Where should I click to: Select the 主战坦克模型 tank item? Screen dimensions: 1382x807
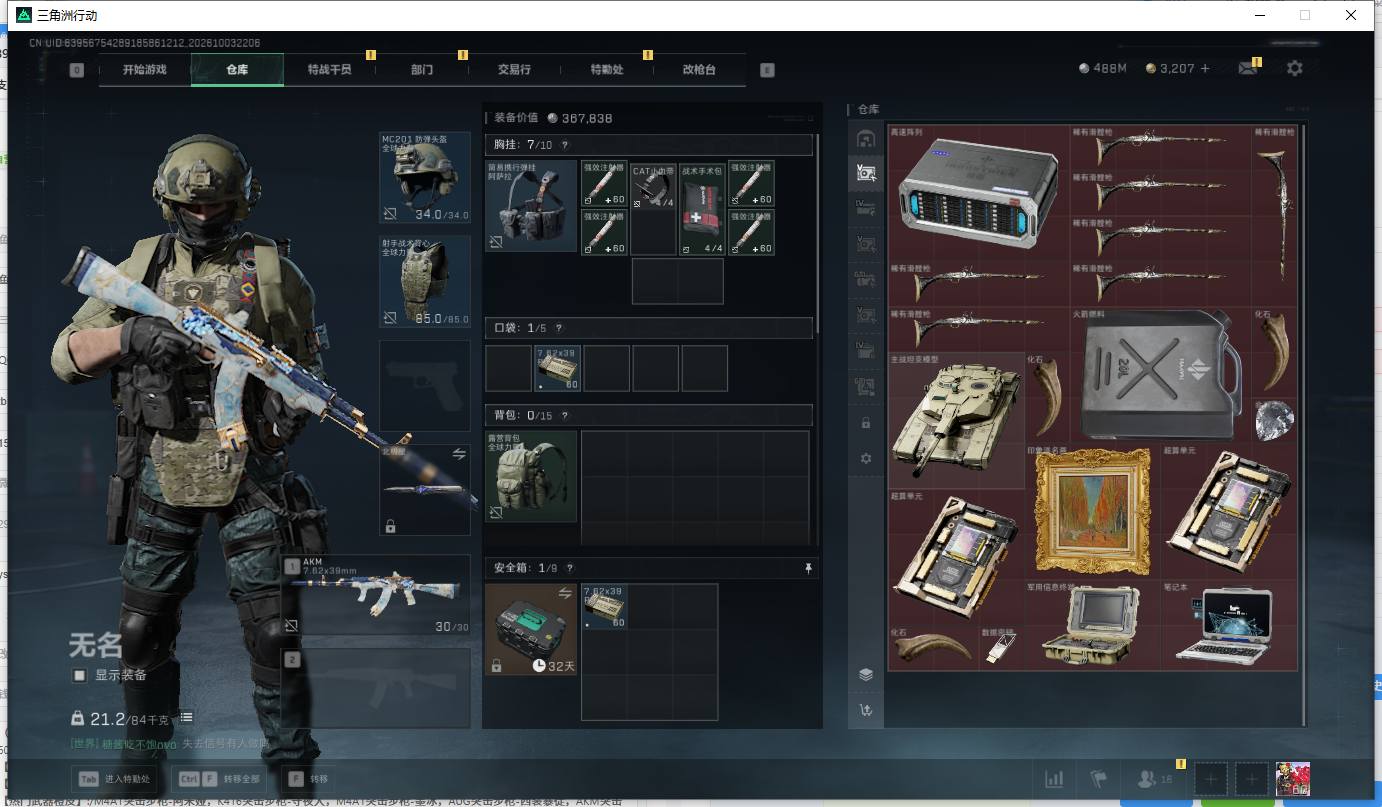click(x=957, y=421)
